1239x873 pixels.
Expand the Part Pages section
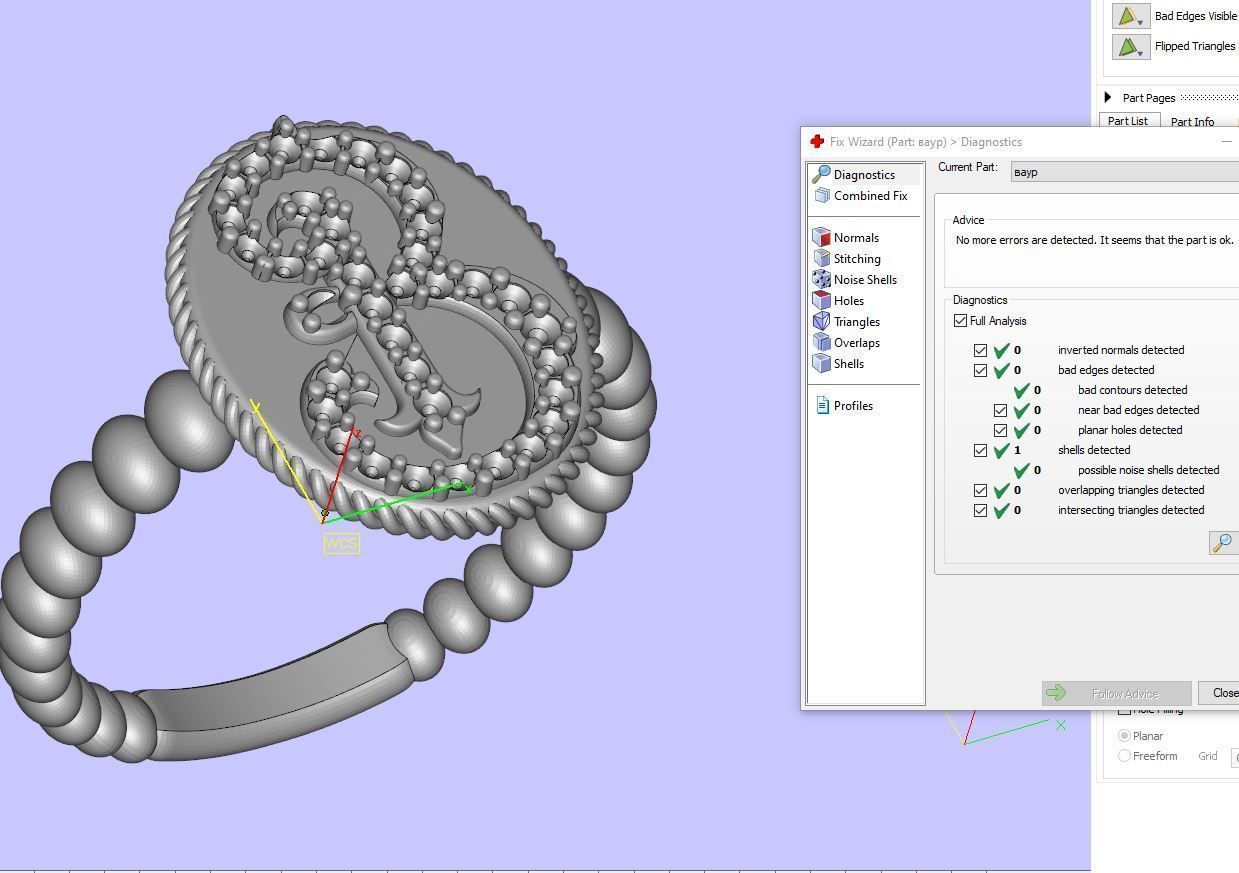coord(1108,98)
